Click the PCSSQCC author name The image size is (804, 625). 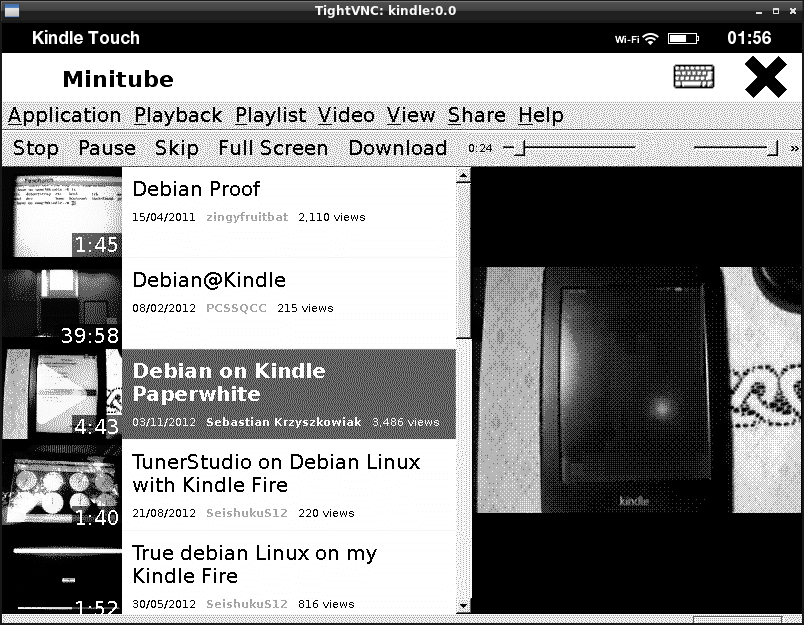click(x=236, y=308)
